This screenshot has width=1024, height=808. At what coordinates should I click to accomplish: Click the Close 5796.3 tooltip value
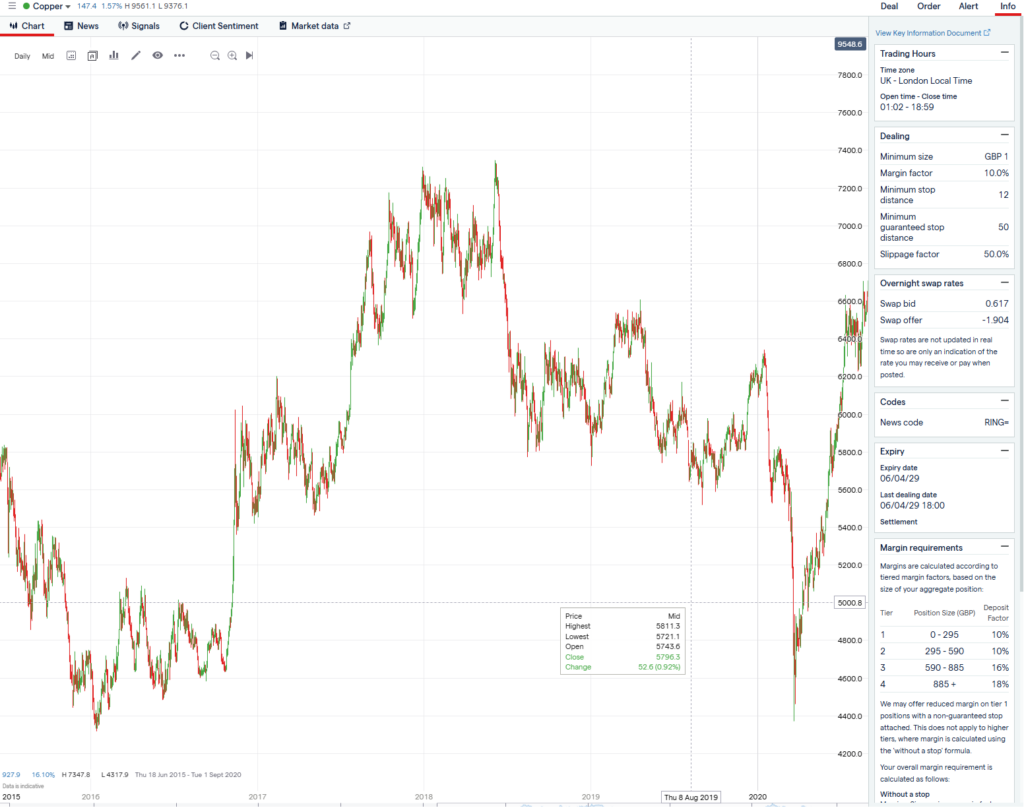(667, 657)
